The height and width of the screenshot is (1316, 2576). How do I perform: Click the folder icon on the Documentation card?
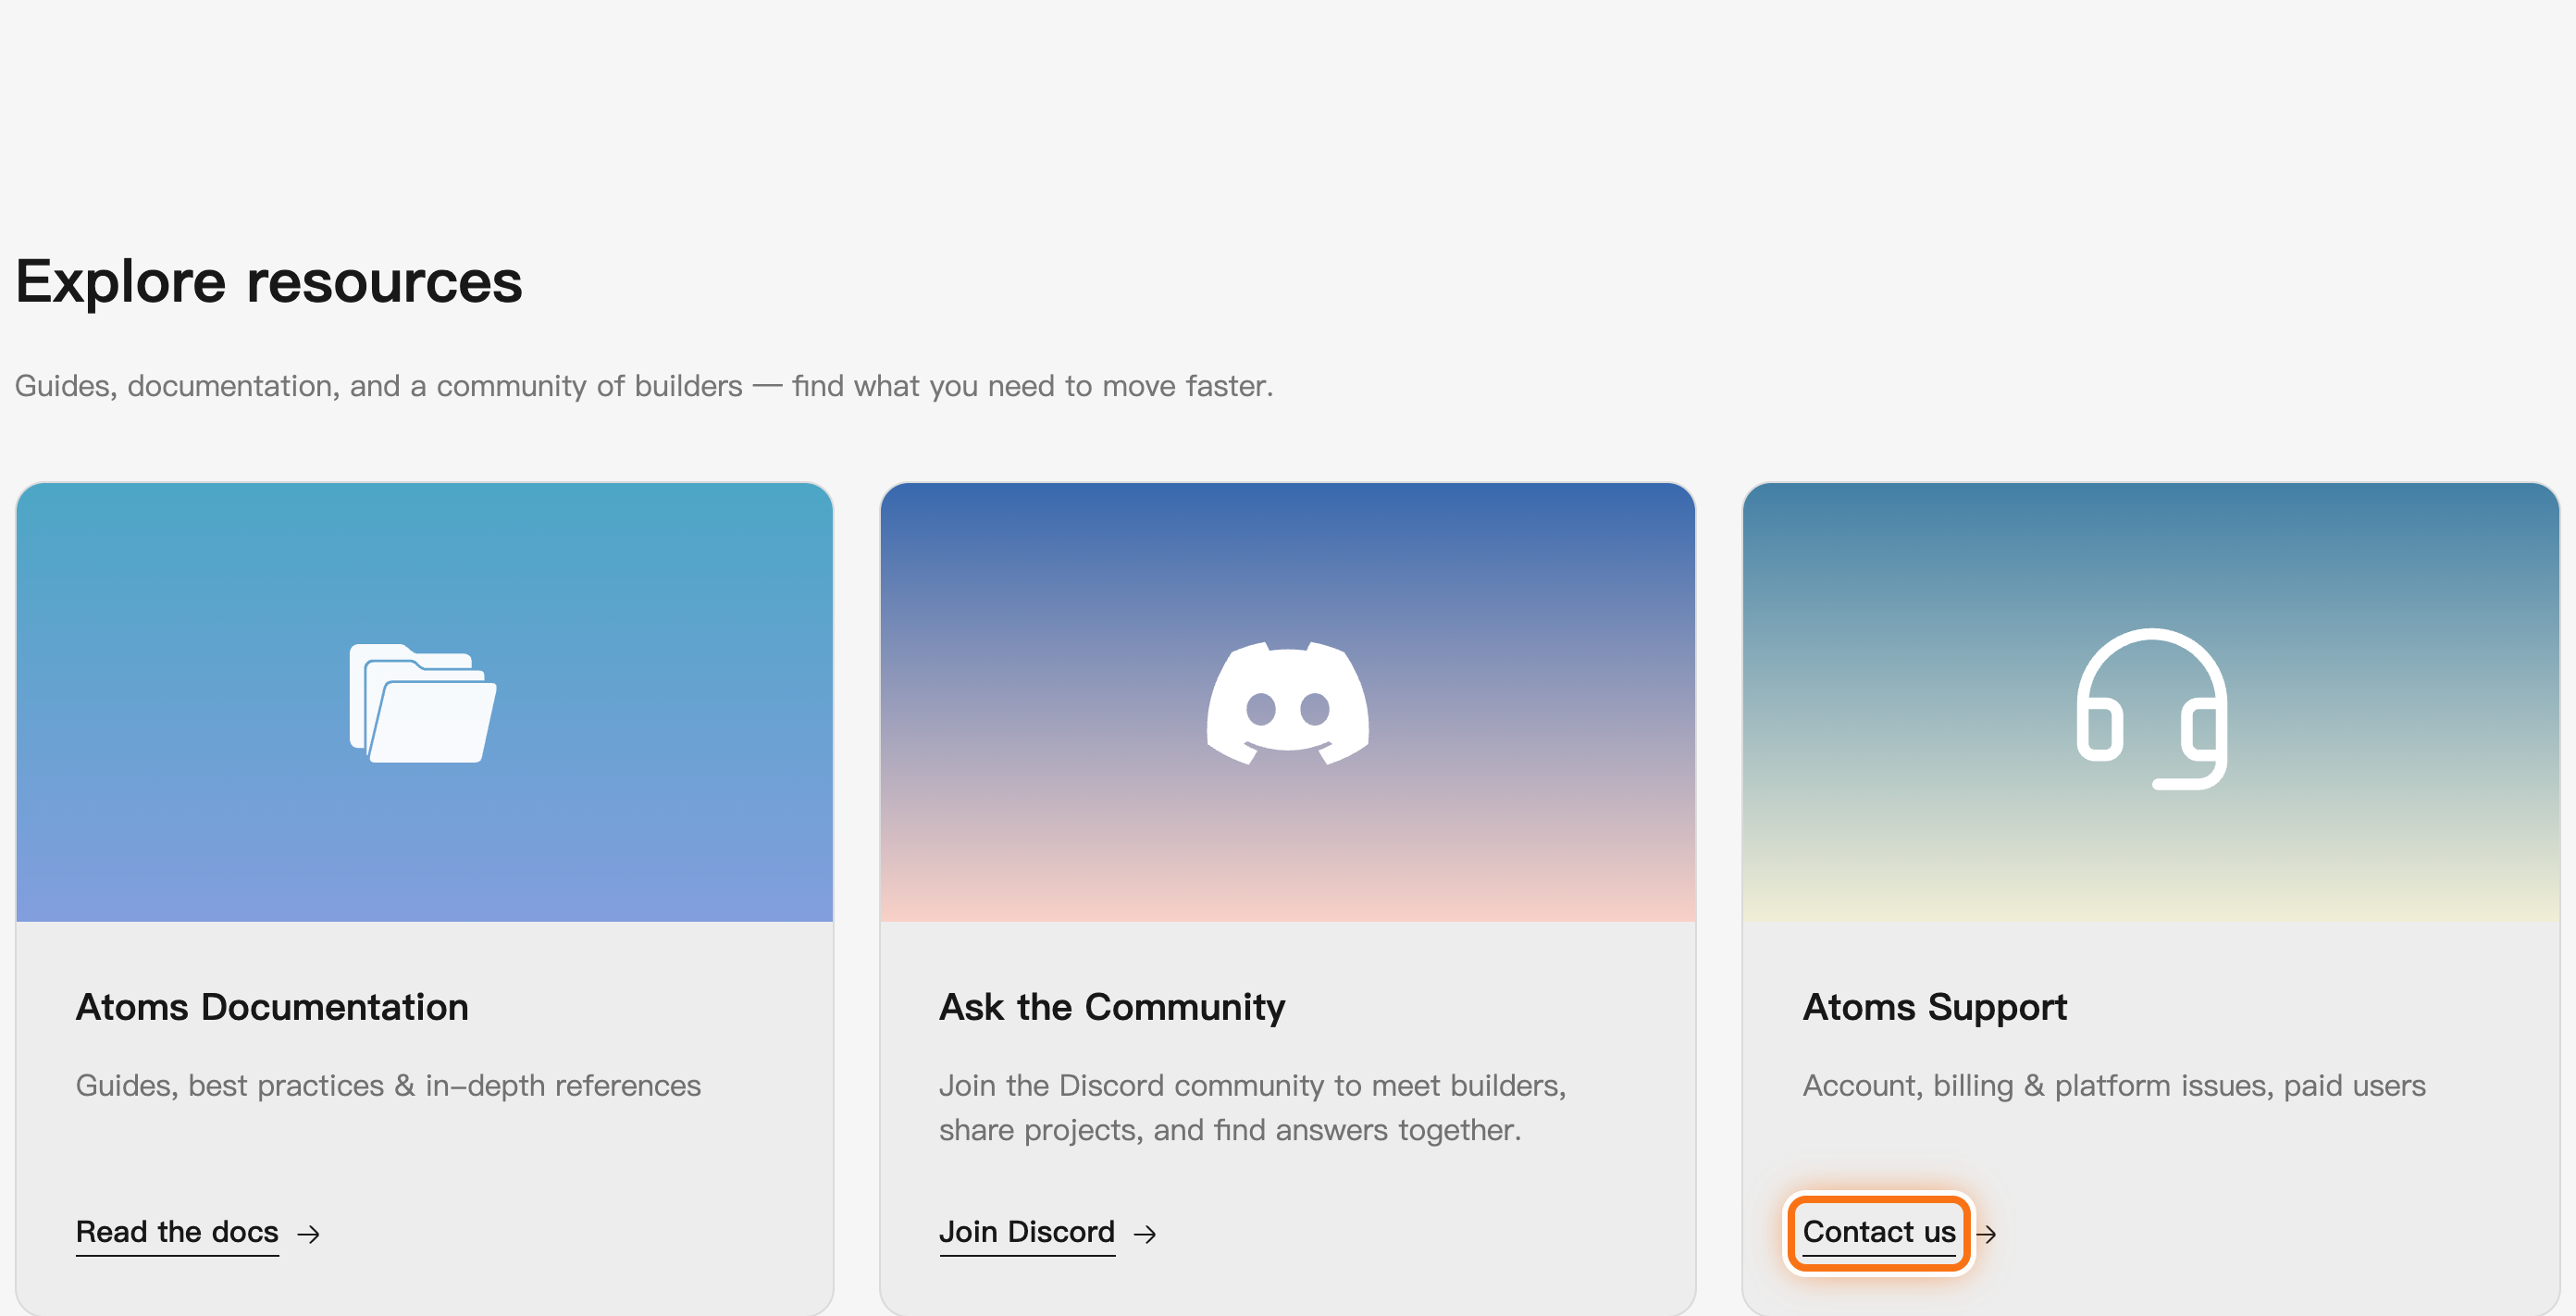pos(423,703)
